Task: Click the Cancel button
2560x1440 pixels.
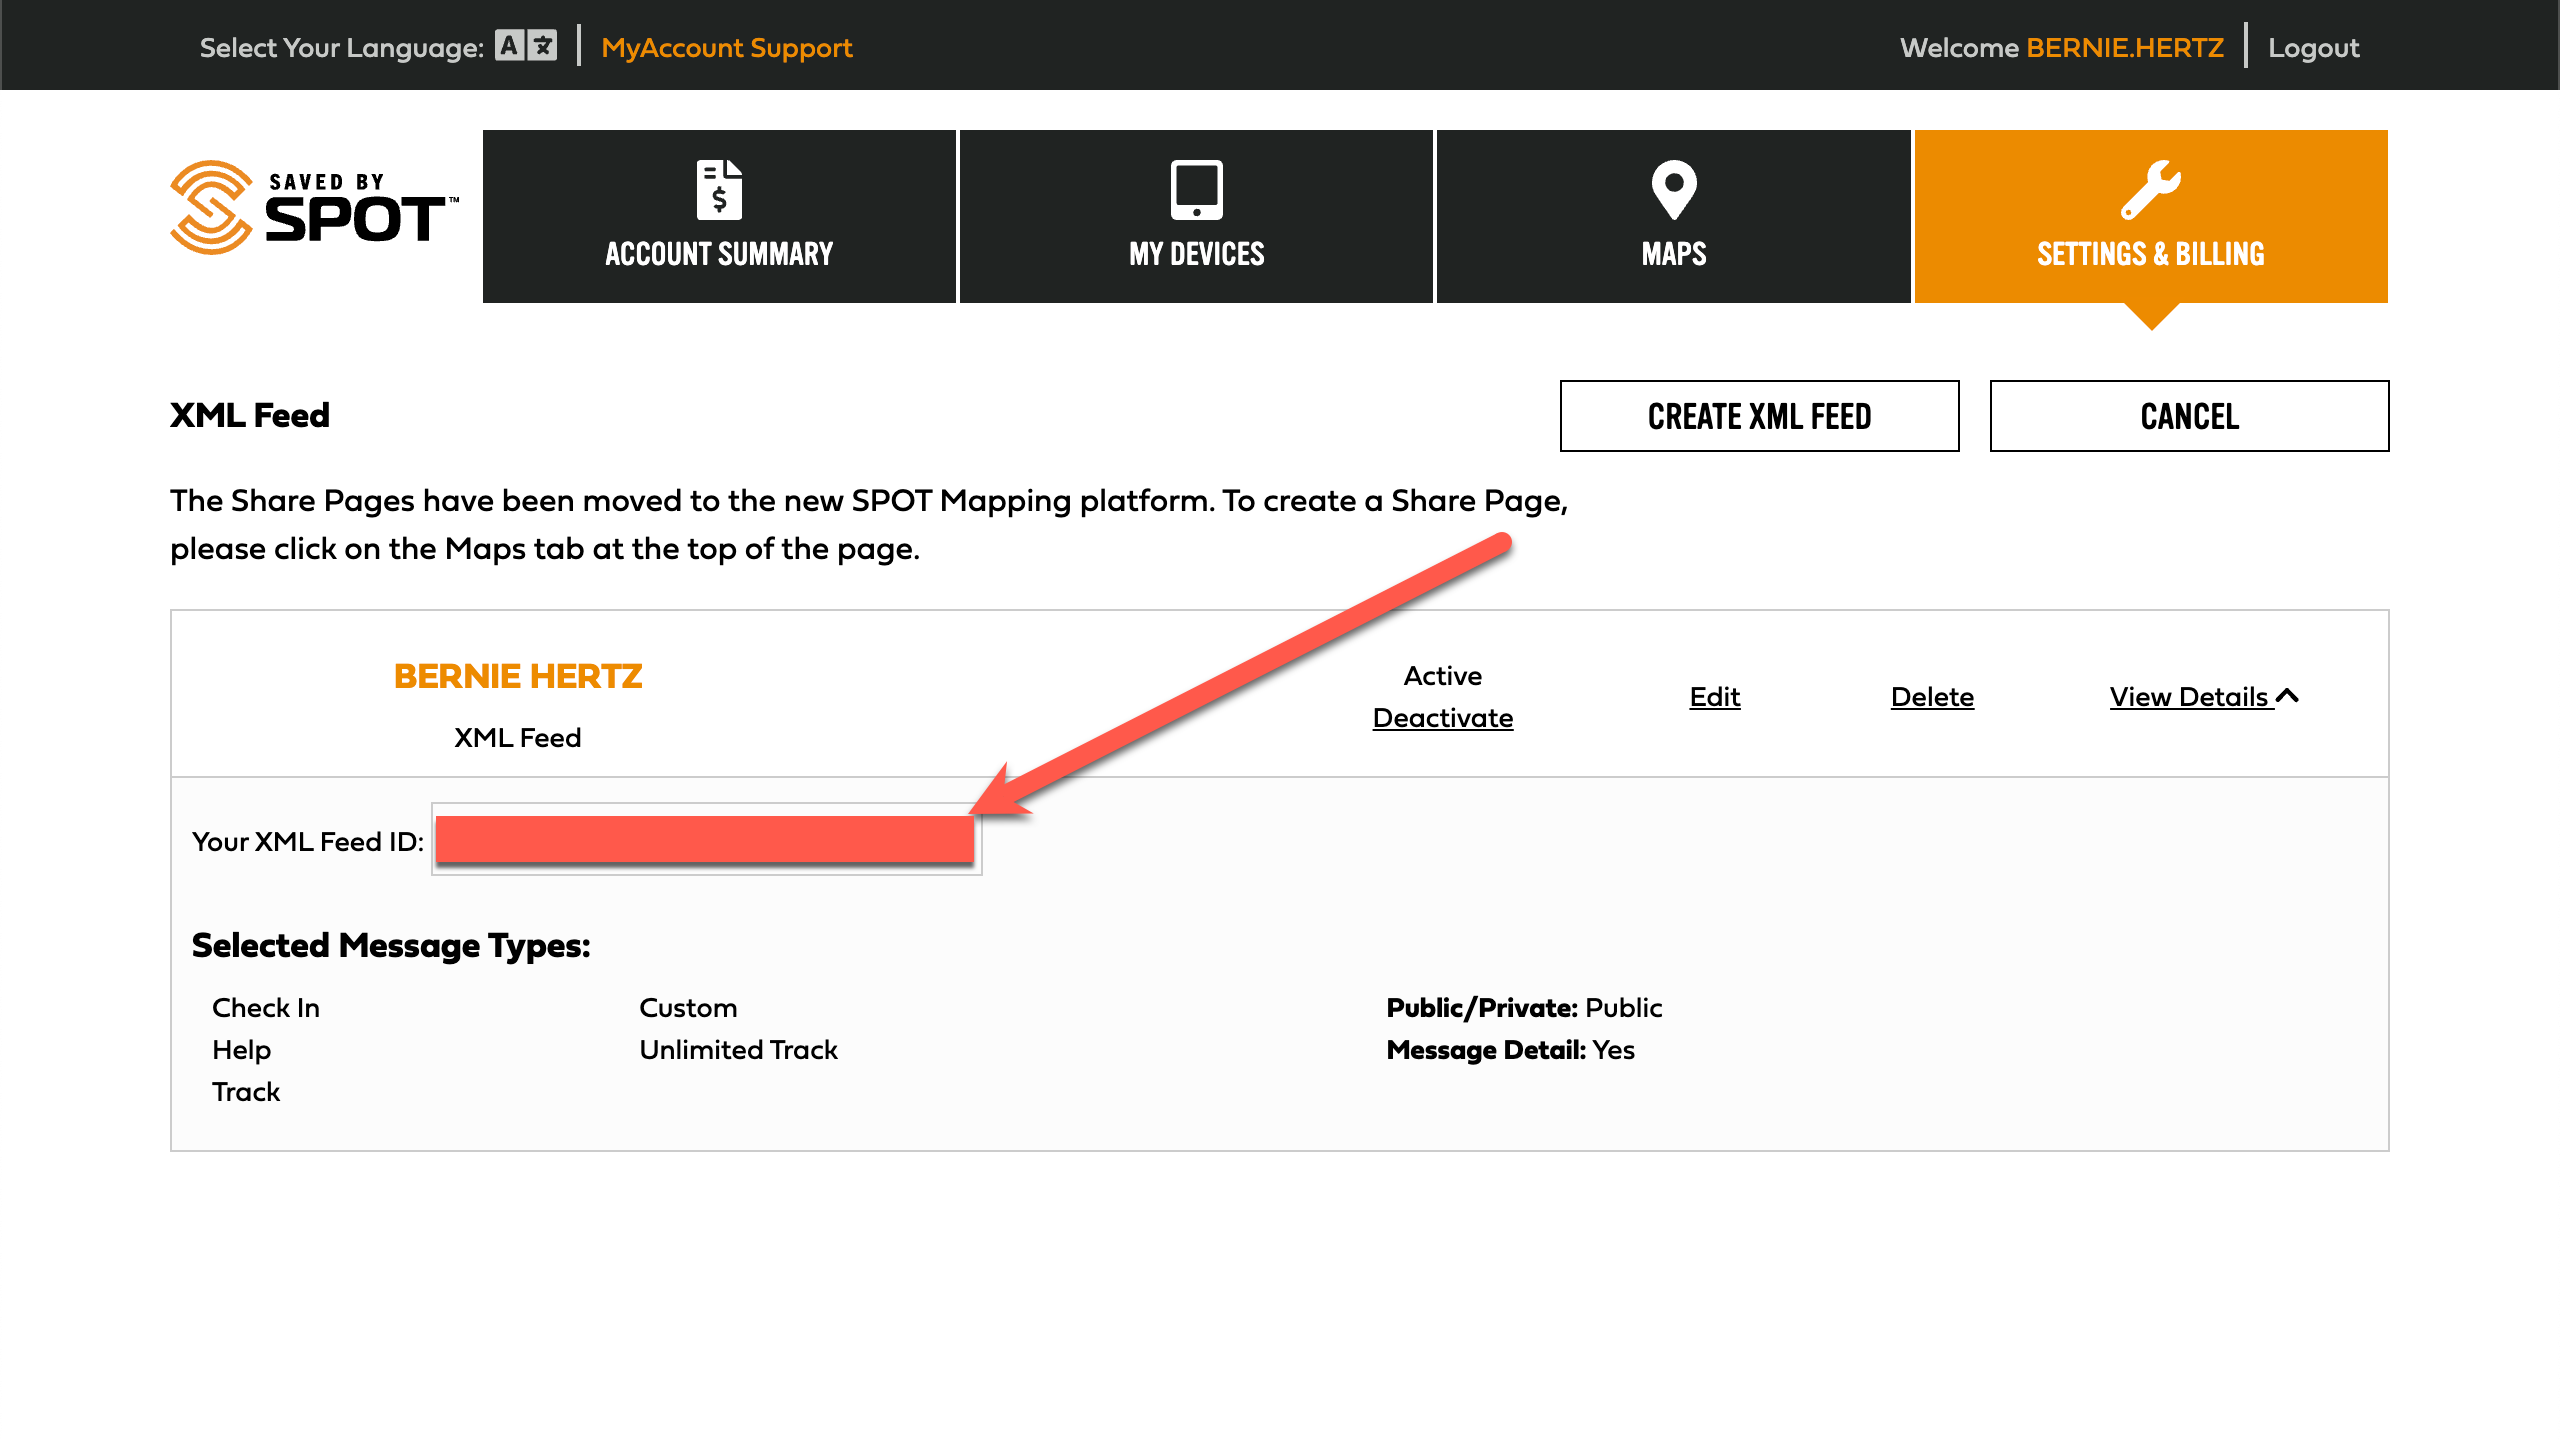Action: [x=2189, y=416]
